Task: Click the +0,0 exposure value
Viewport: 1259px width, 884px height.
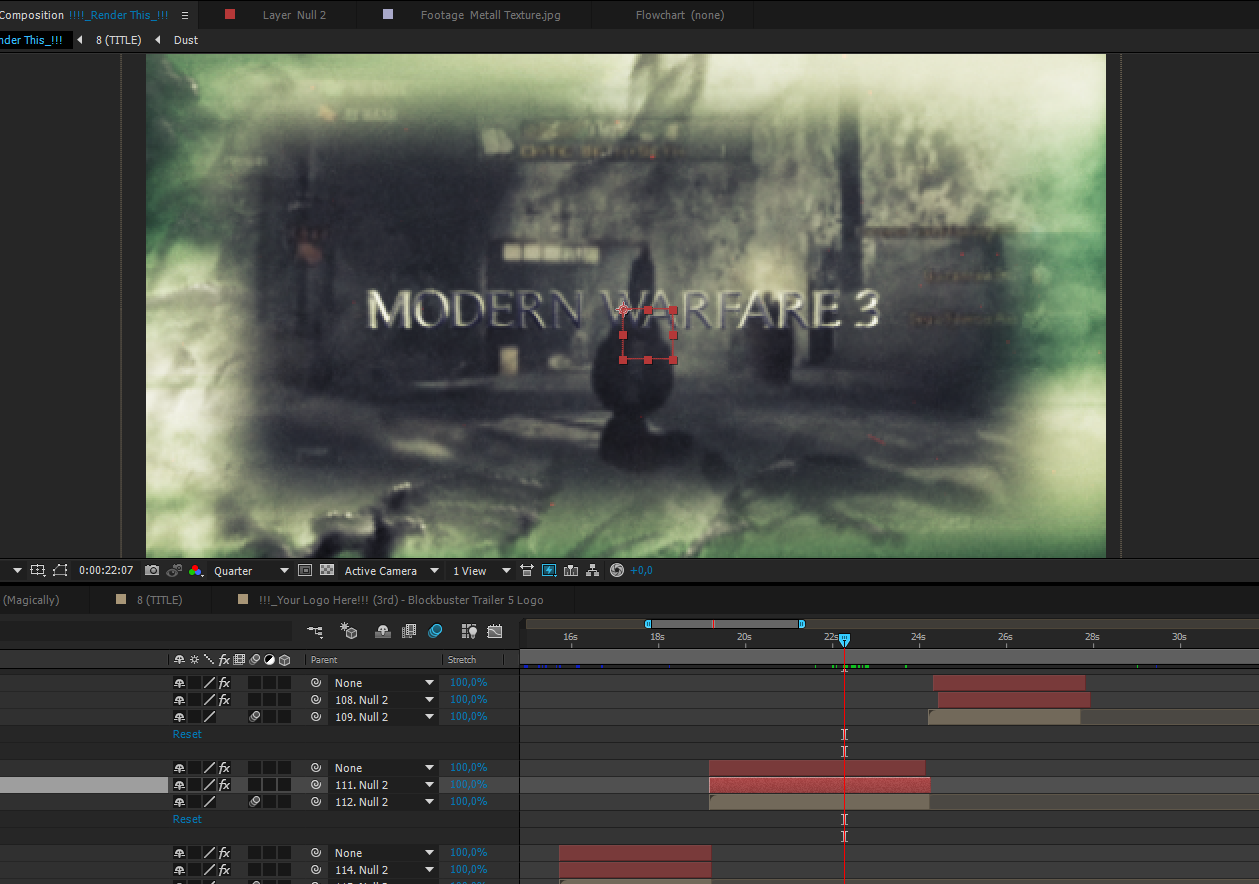Action: tap(641, 571)
